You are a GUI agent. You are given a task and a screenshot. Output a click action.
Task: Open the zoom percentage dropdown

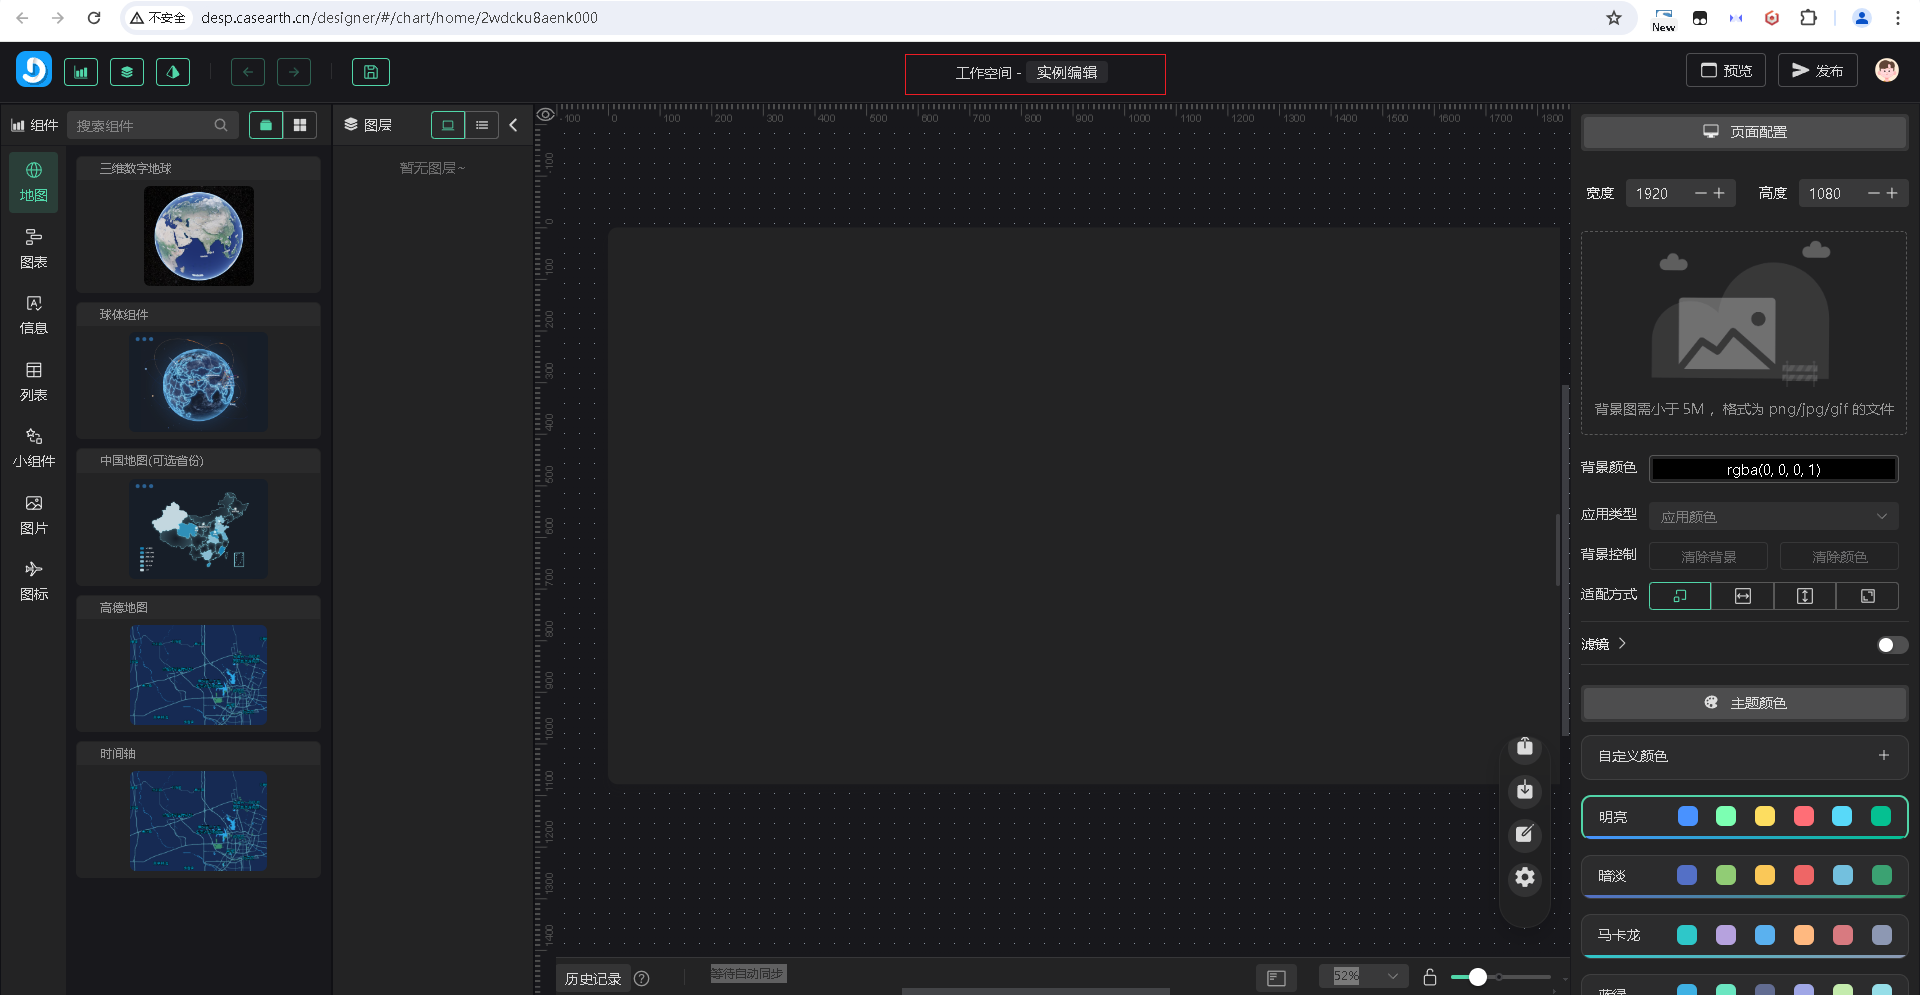click(x=1364, y=976)
